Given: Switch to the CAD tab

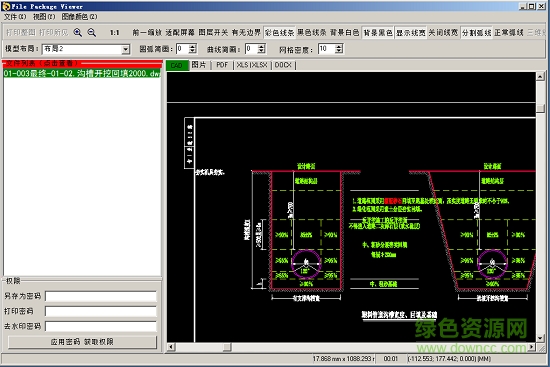Looking at the screenshot, I should tap(176, 65).
